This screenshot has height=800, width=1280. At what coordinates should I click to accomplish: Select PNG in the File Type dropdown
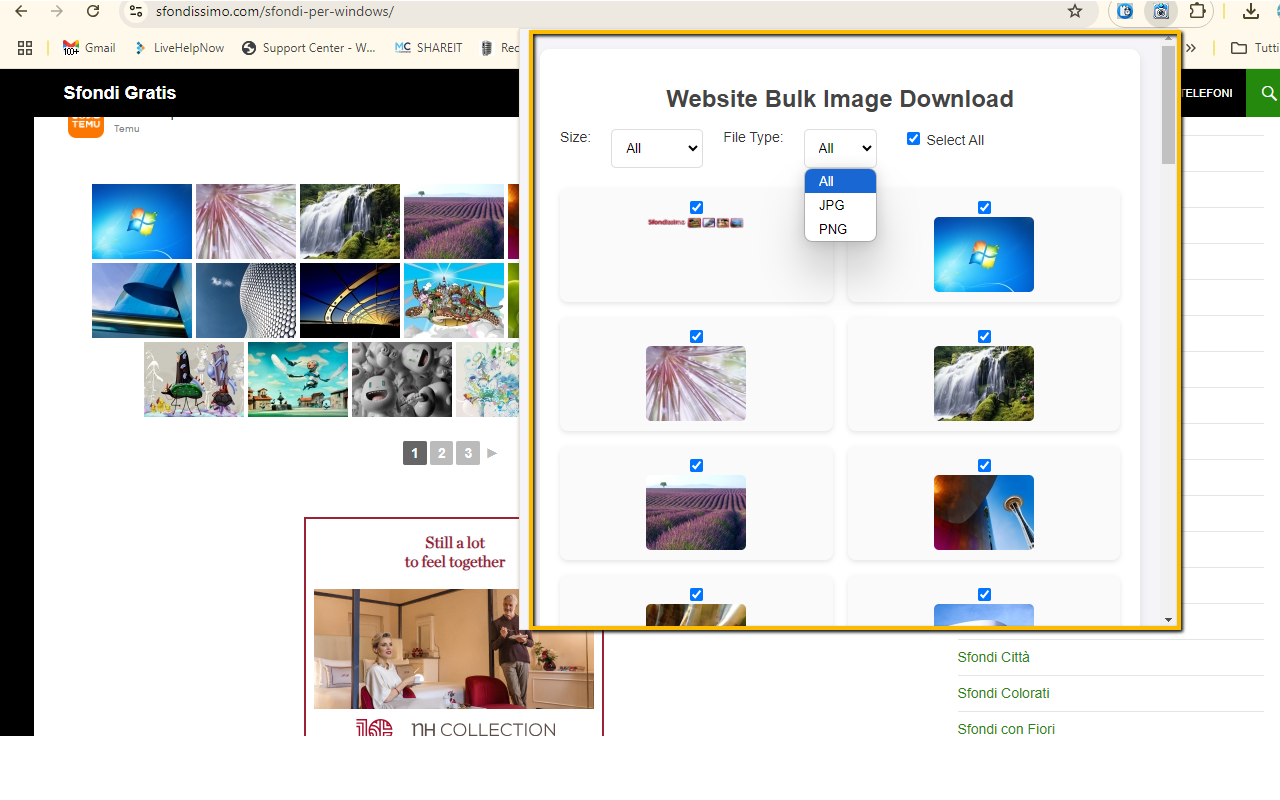click(x=832, y=229)
